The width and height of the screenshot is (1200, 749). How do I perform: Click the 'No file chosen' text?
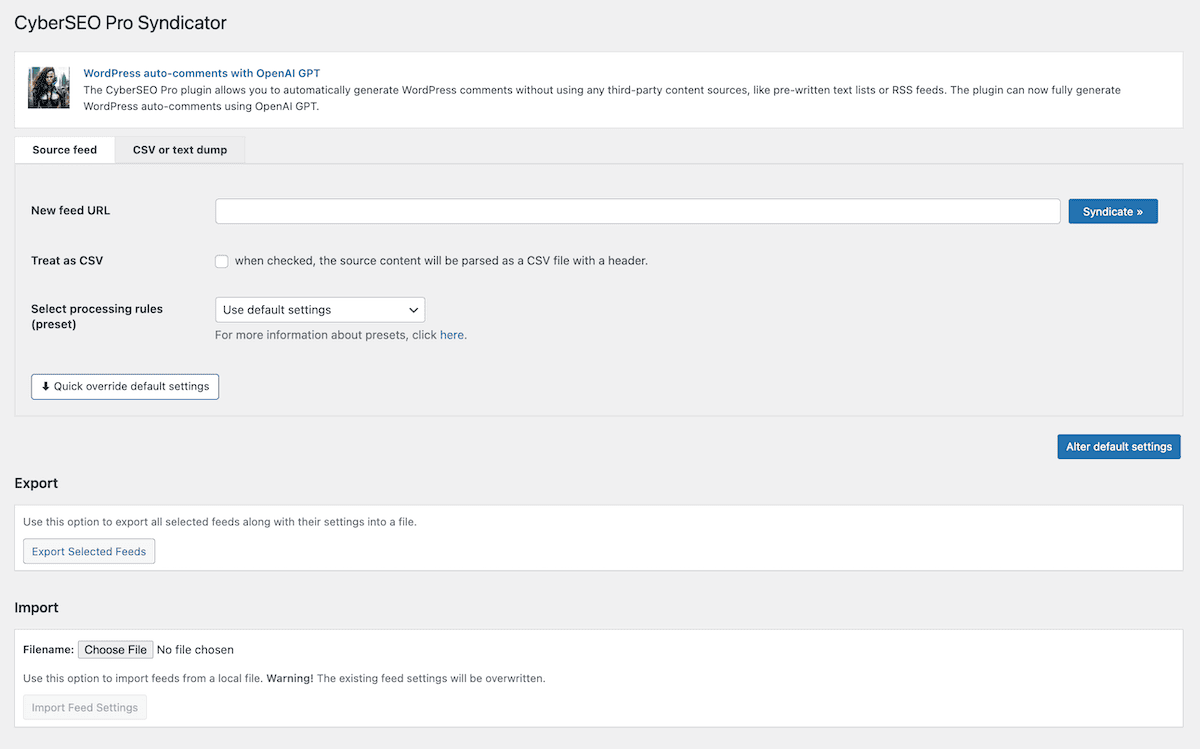click(x=195, y=650)
